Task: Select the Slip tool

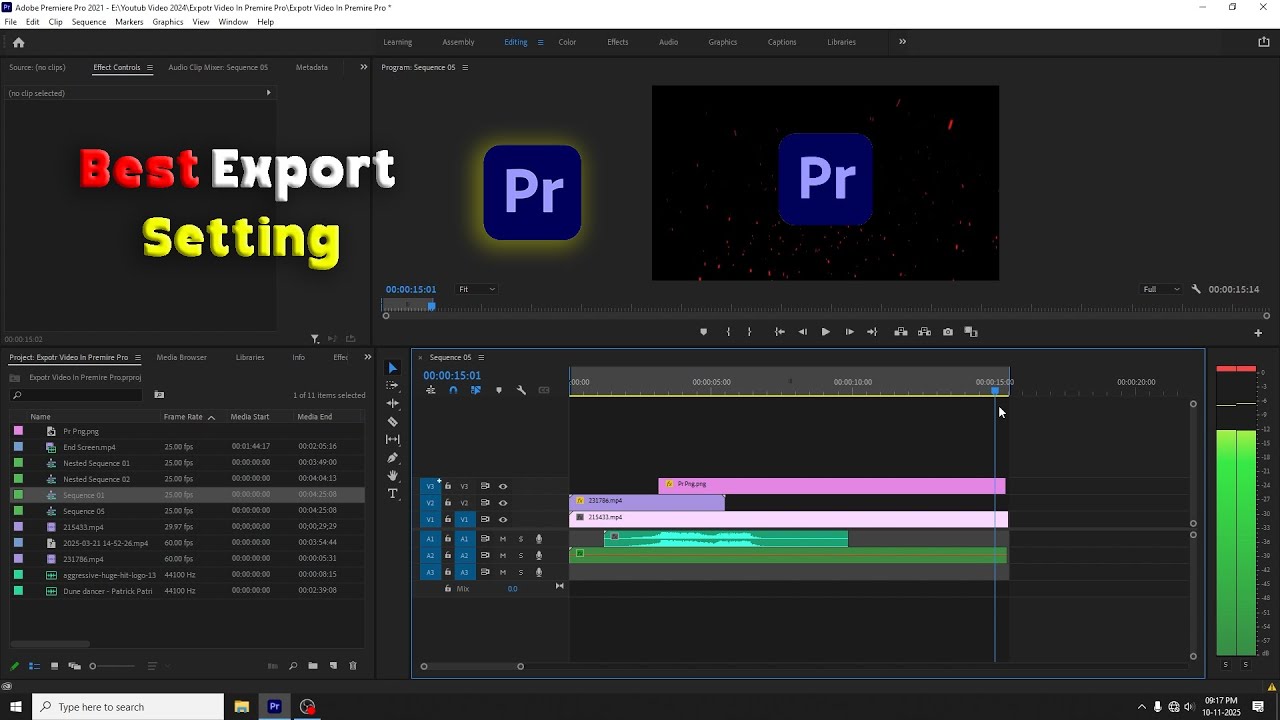Action: [x=392, y=439]
